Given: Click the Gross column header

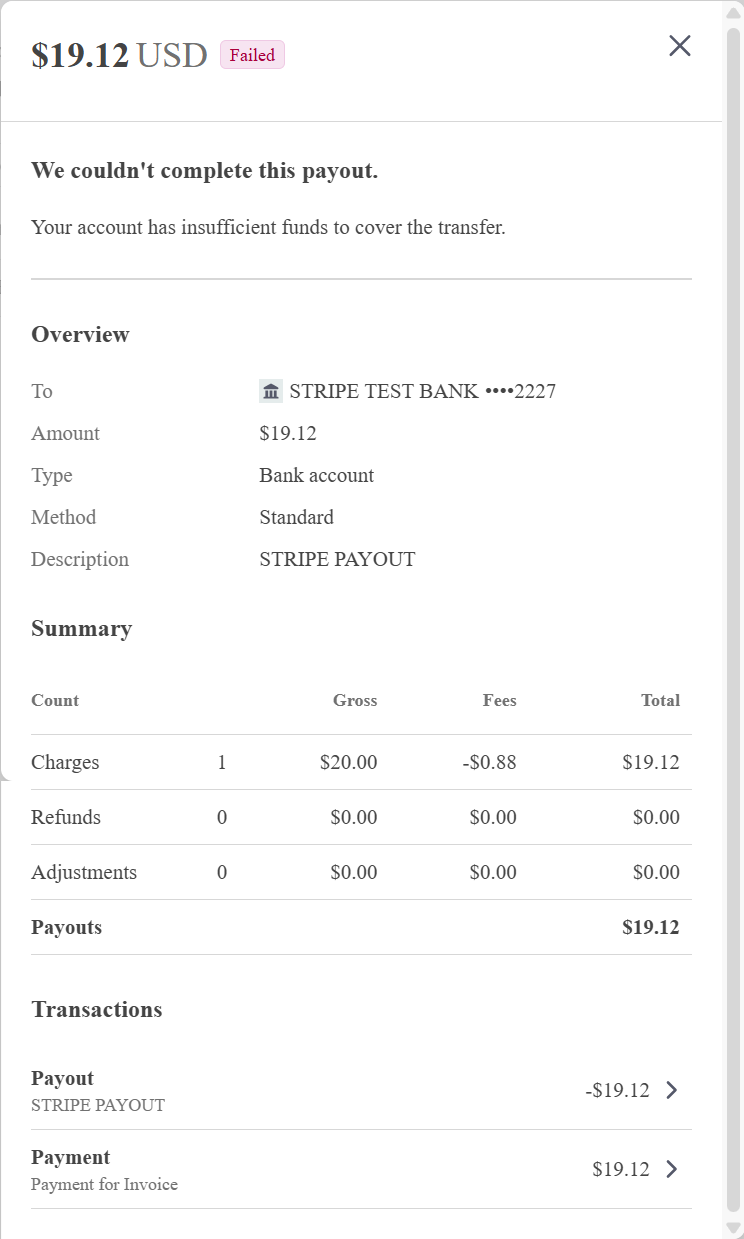Looking at the screenshot, I should [x=355, y=700].
